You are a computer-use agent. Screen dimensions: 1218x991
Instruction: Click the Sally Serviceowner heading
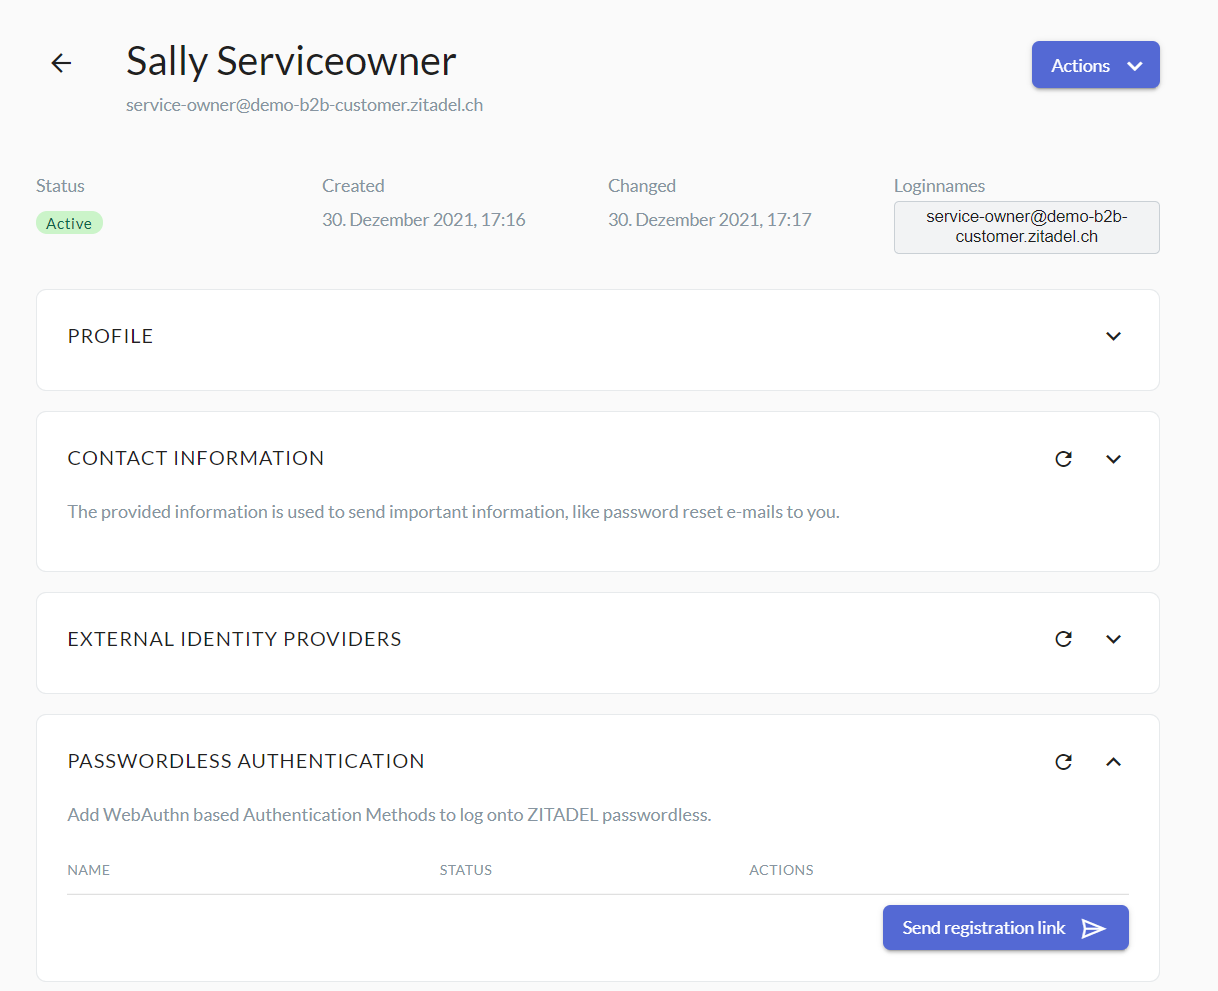click(x=290, y=60)
